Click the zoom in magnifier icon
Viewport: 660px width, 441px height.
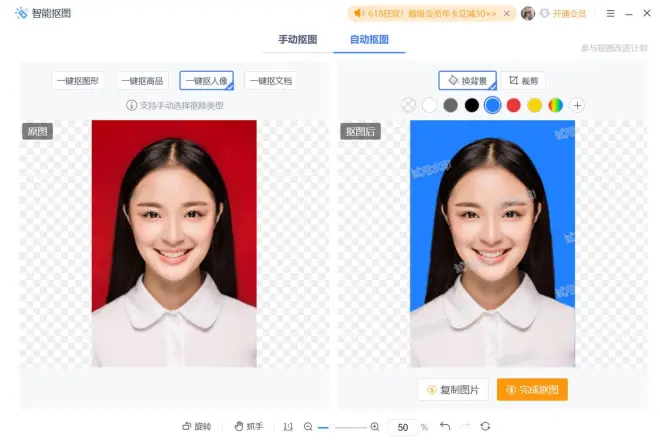point(375,427)
